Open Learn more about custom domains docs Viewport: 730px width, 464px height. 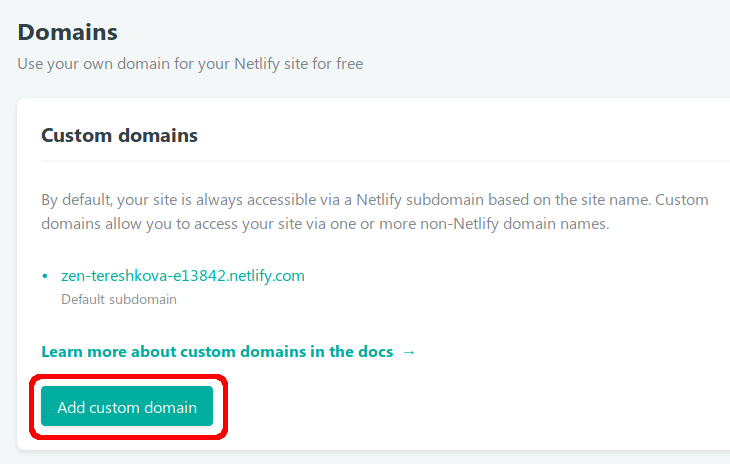point(216,351)
